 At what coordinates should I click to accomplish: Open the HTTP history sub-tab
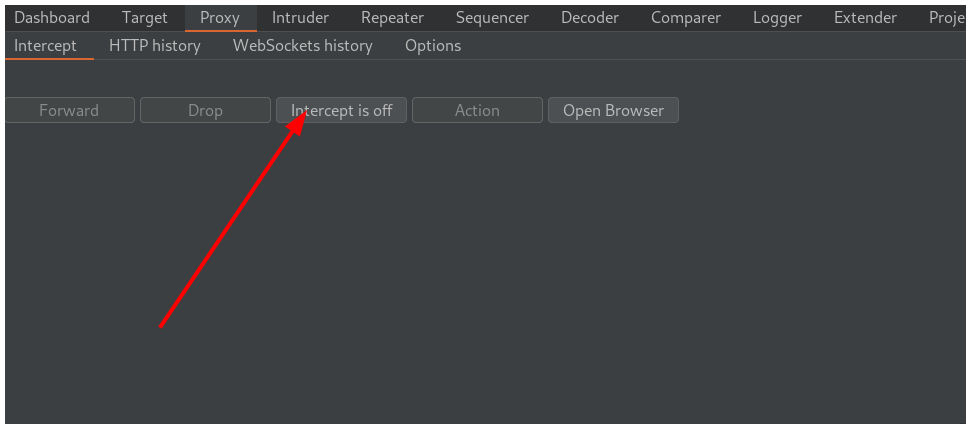coord(155,45)
